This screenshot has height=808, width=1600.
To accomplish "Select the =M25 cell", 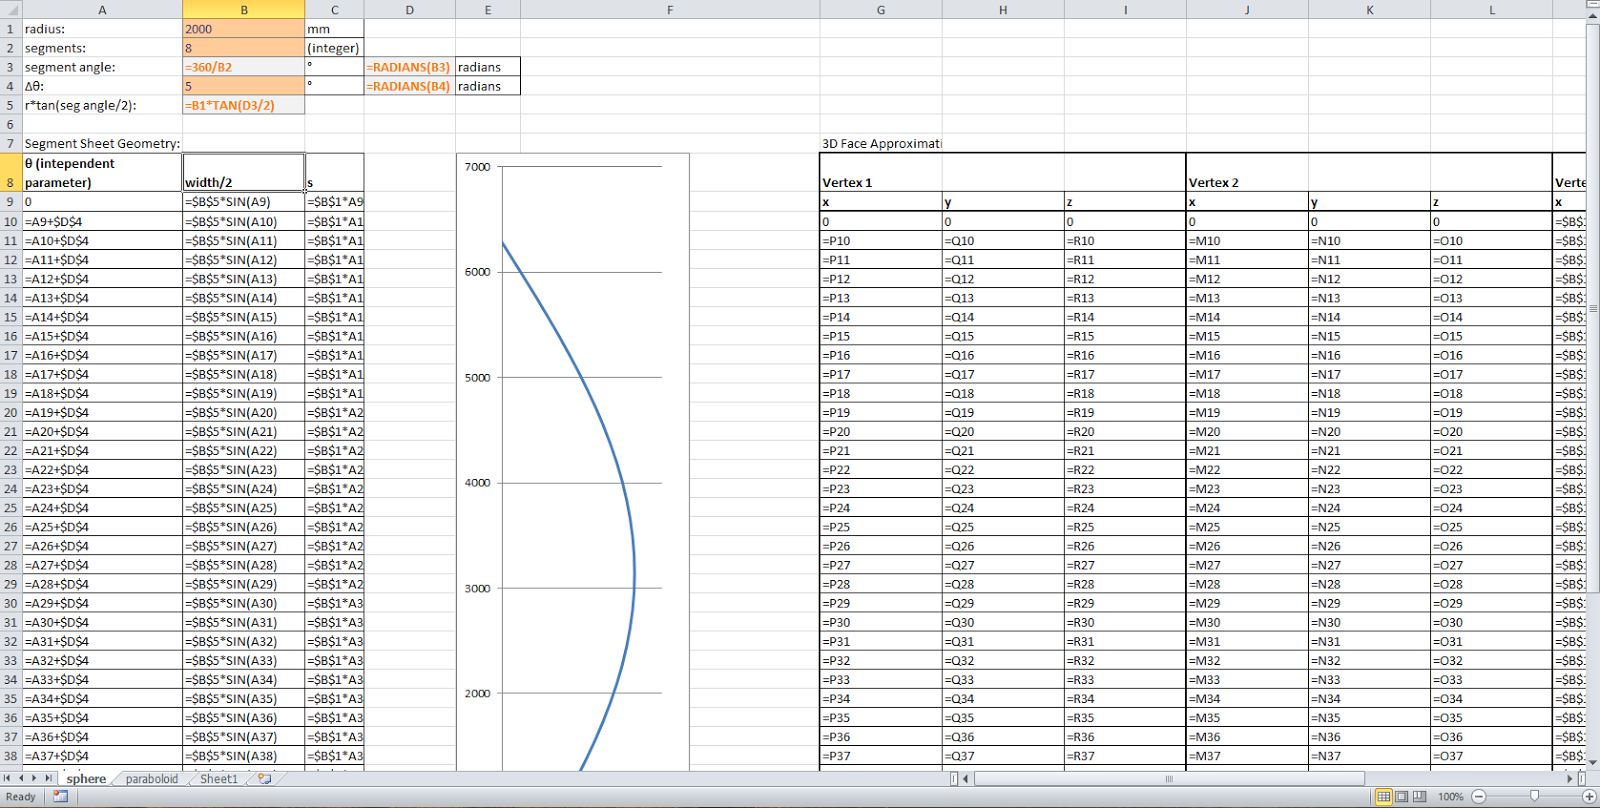I will [x=1247, y=527].
